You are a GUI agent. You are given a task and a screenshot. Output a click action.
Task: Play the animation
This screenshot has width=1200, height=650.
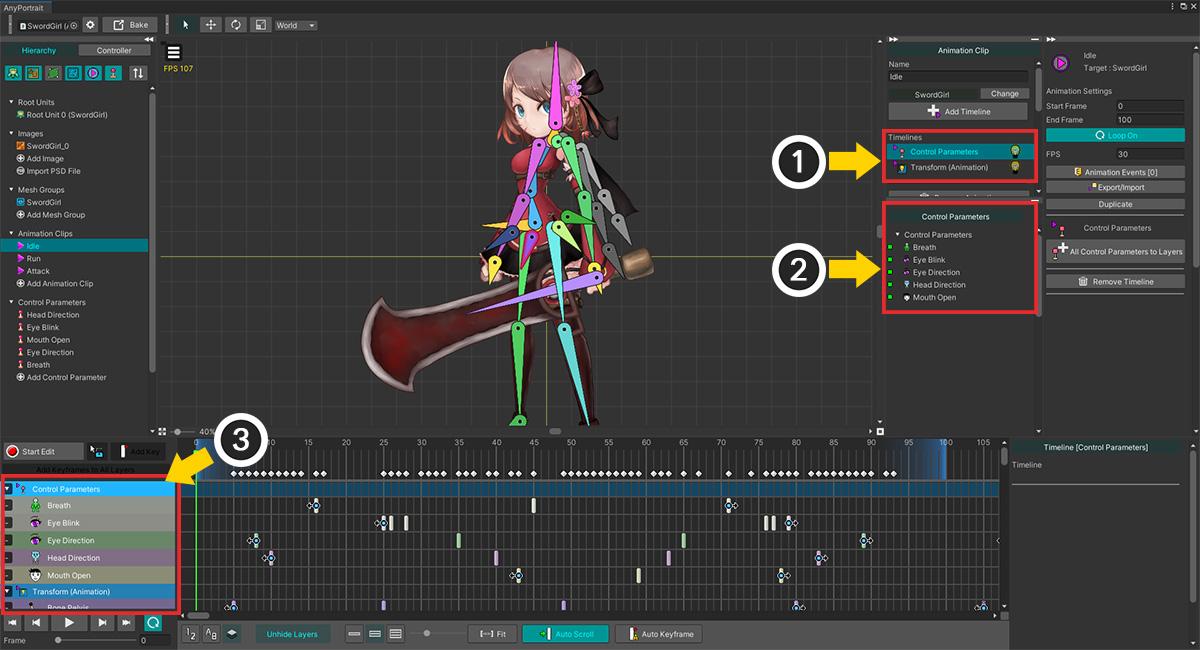tap(69, 622)
